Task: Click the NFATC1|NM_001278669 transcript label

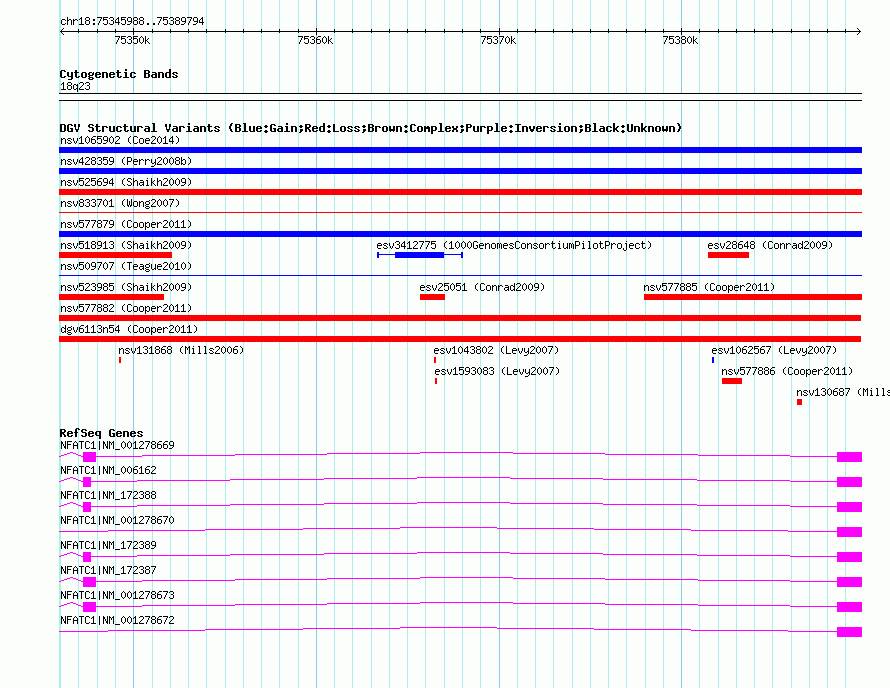Action: [x=117, y=445]
